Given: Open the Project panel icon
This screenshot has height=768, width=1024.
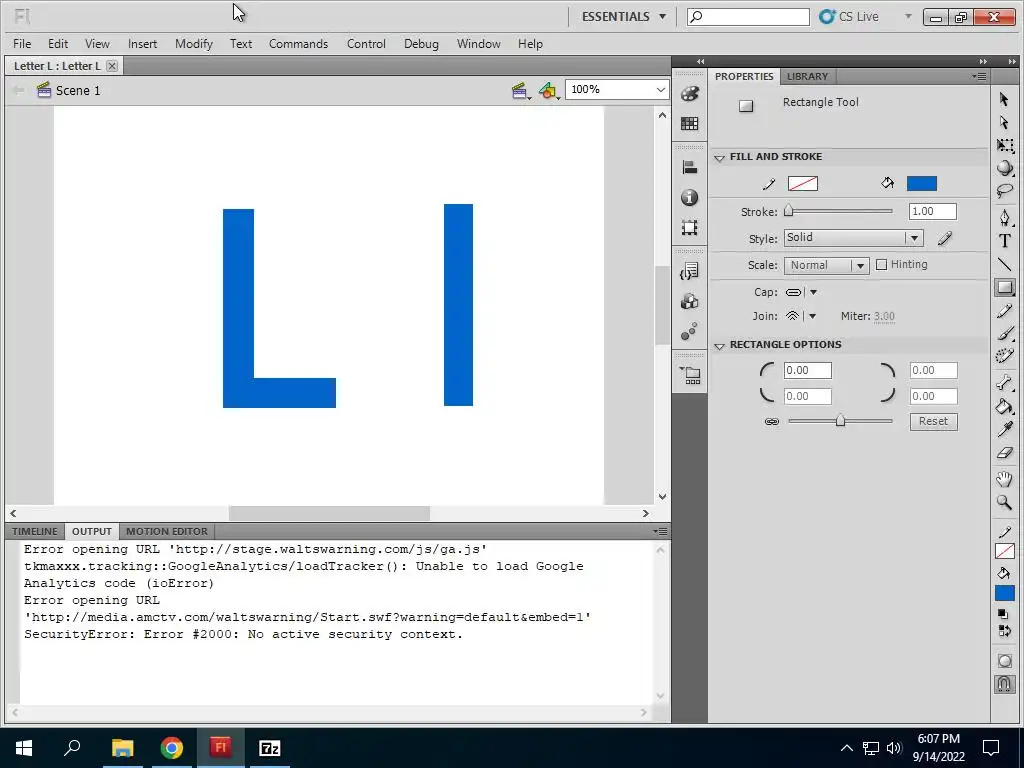Looking at the screenshot, I should pos(690,375).
